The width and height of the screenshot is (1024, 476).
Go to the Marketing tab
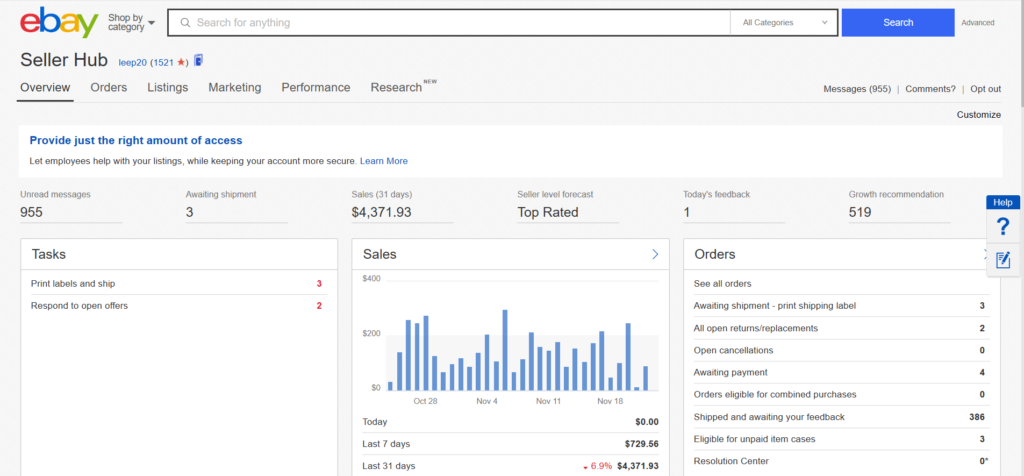click(x=234, y=87)
